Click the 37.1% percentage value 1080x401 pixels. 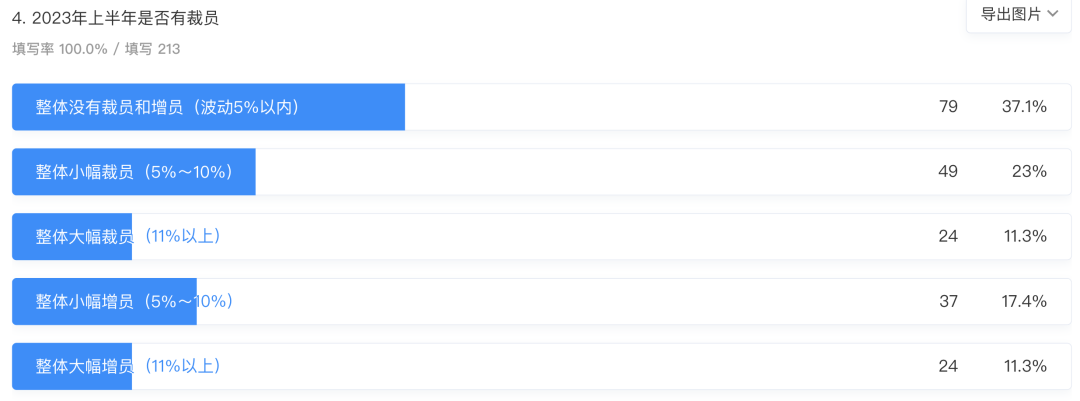tap(1024, 107)
